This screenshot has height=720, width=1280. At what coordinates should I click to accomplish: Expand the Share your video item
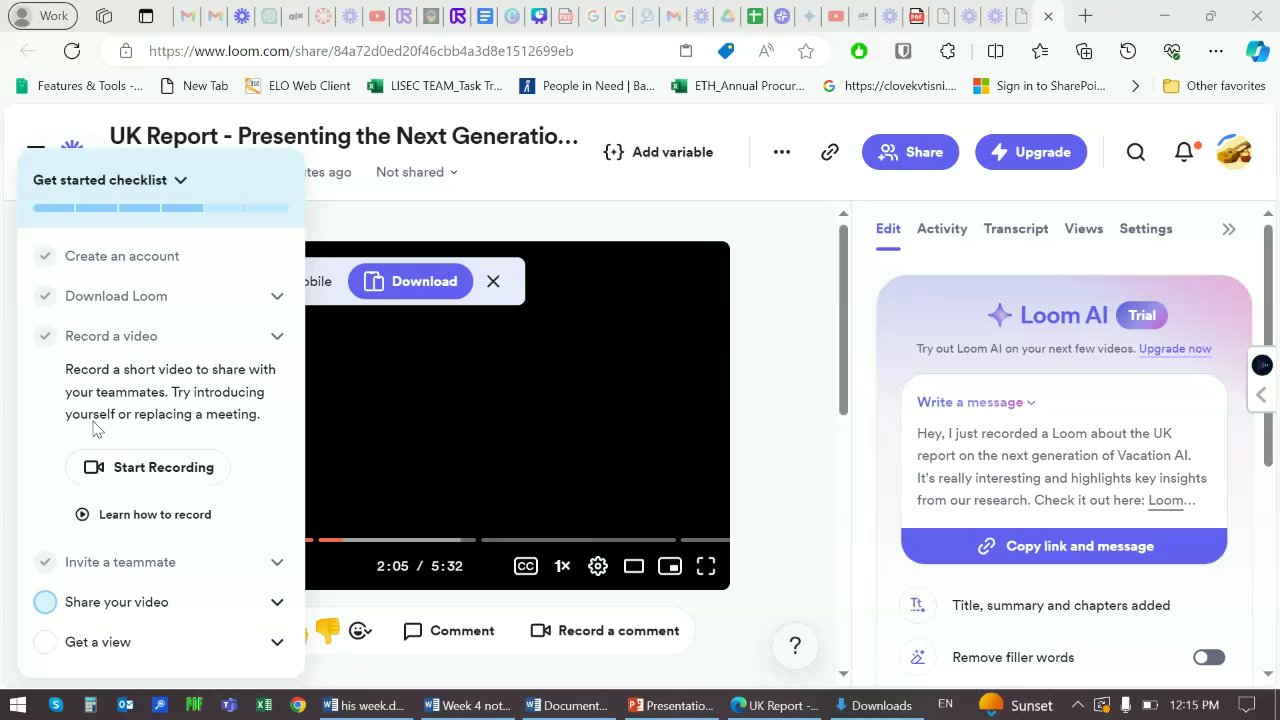277,602
